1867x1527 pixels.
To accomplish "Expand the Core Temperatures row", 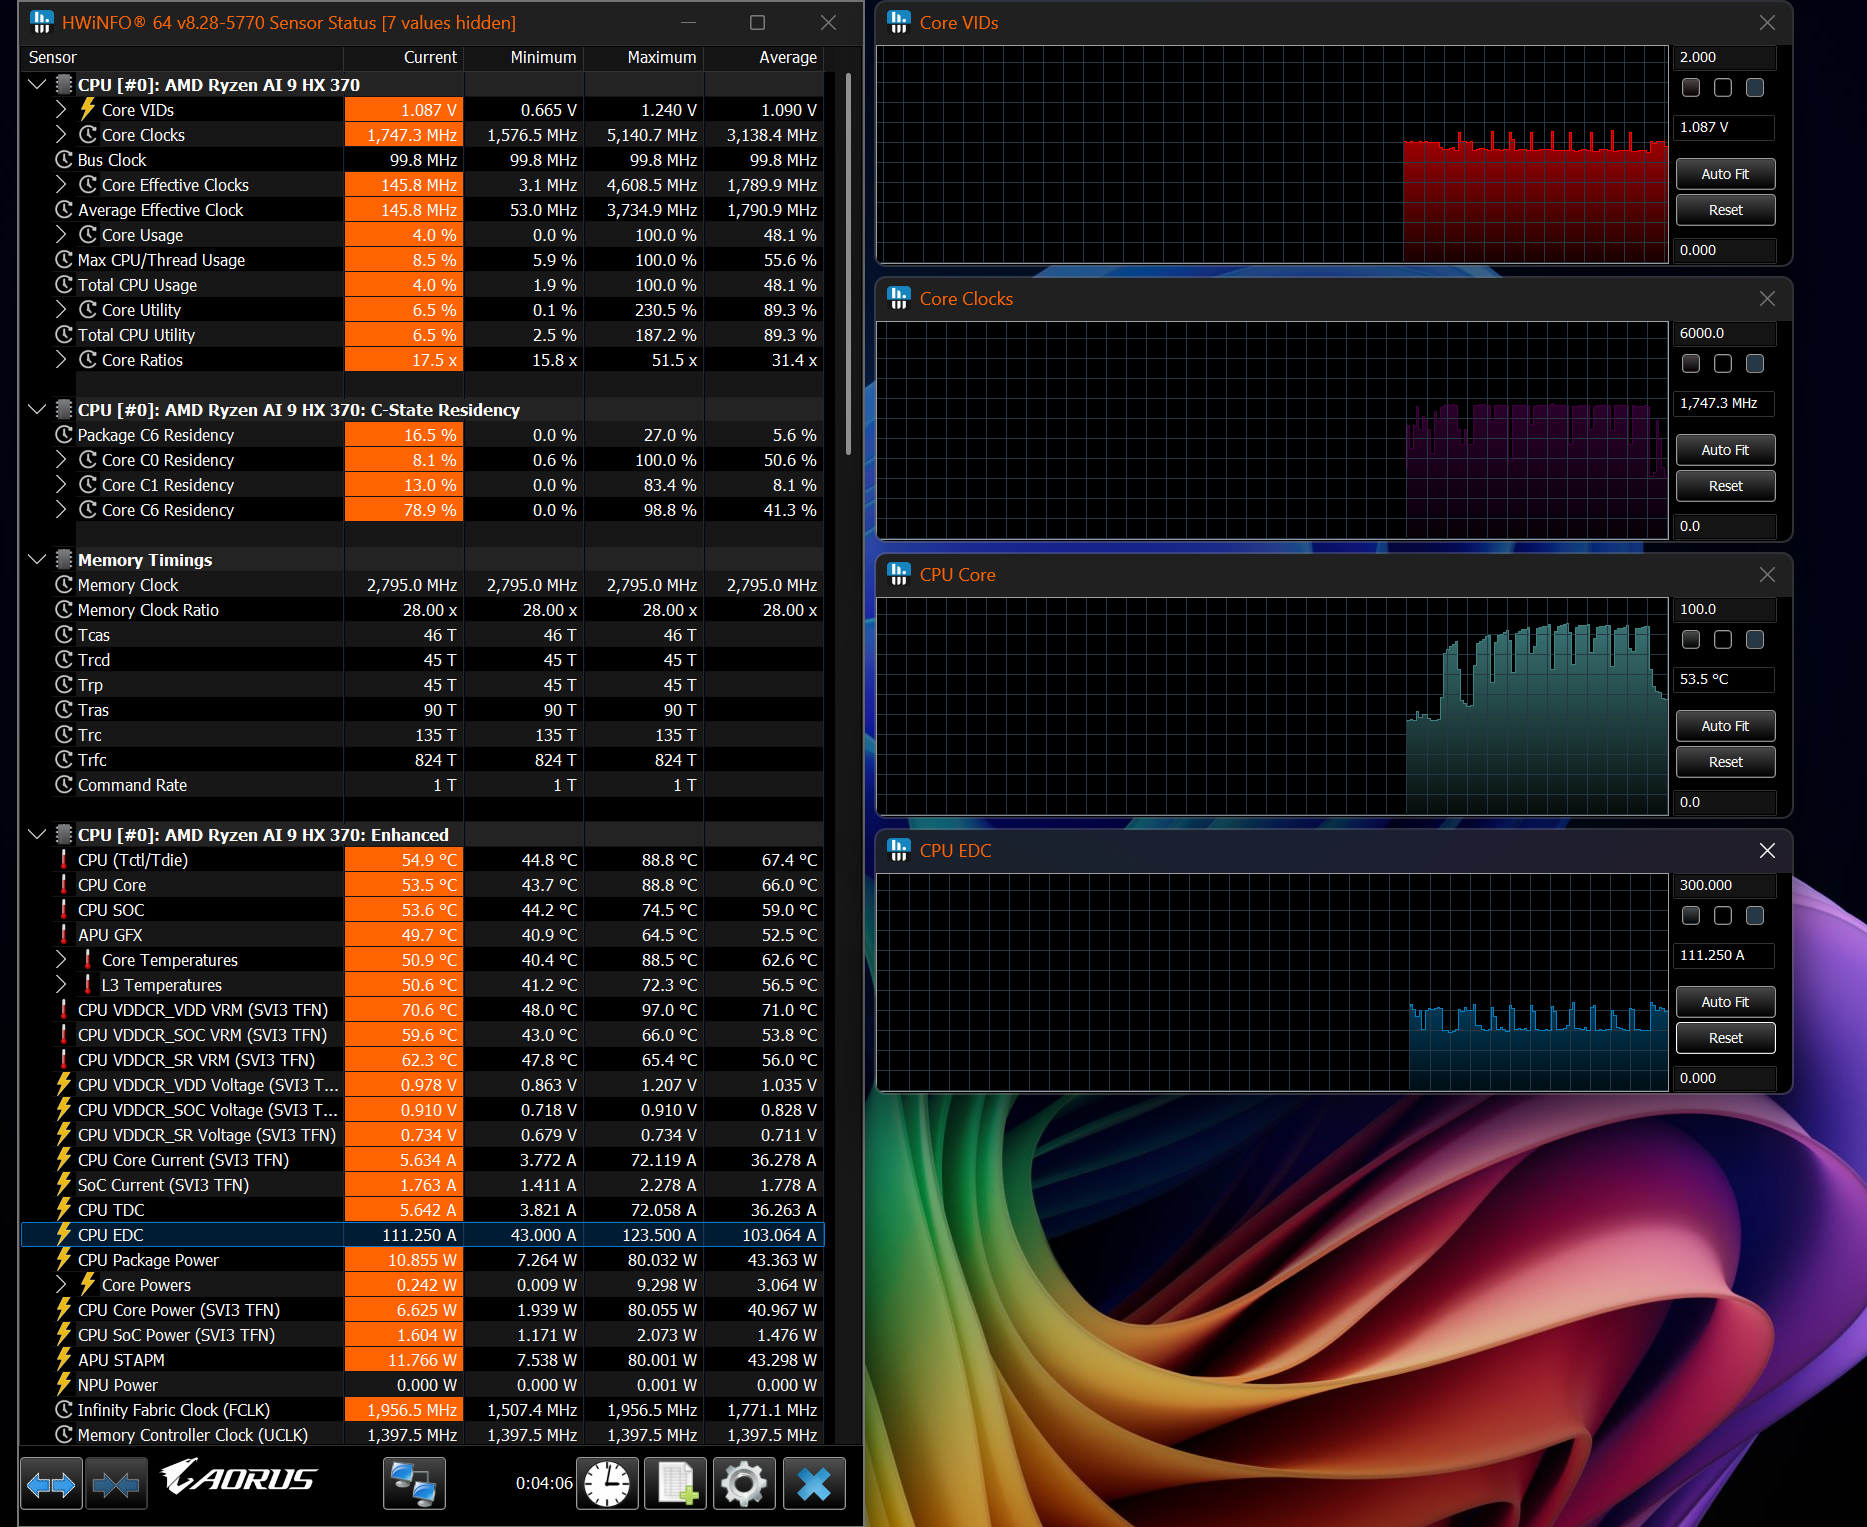I will (61, 959).
